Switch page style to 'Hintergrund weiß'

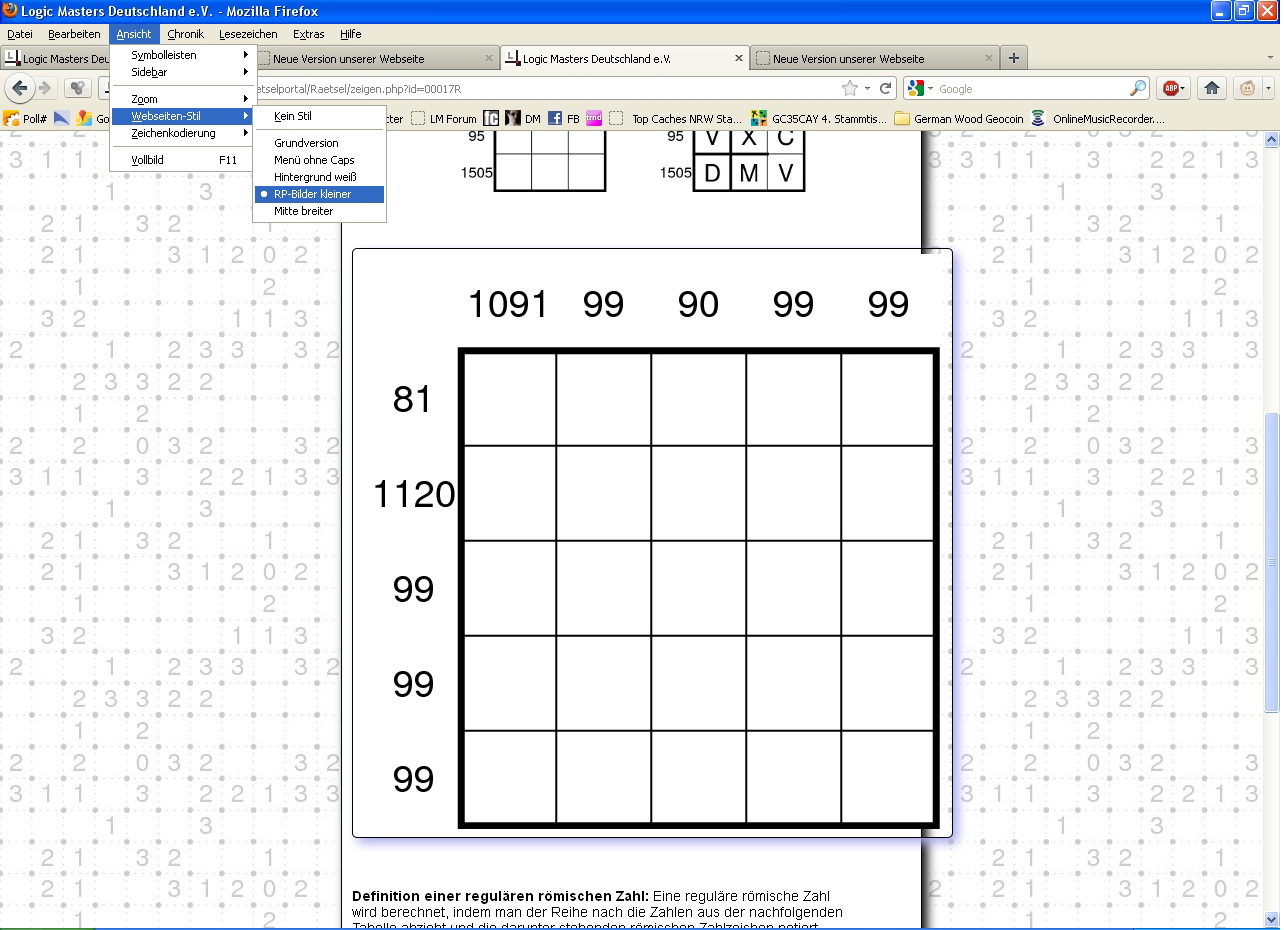[315, 177]
